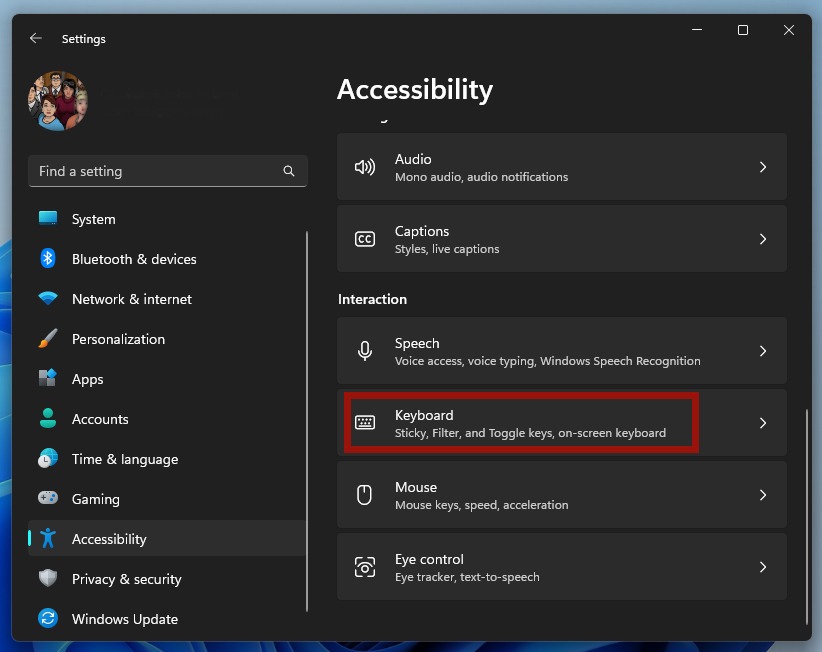Click the Speech microphone icon
Viewport: 822px width, 652px height.
tap(365, 350)
